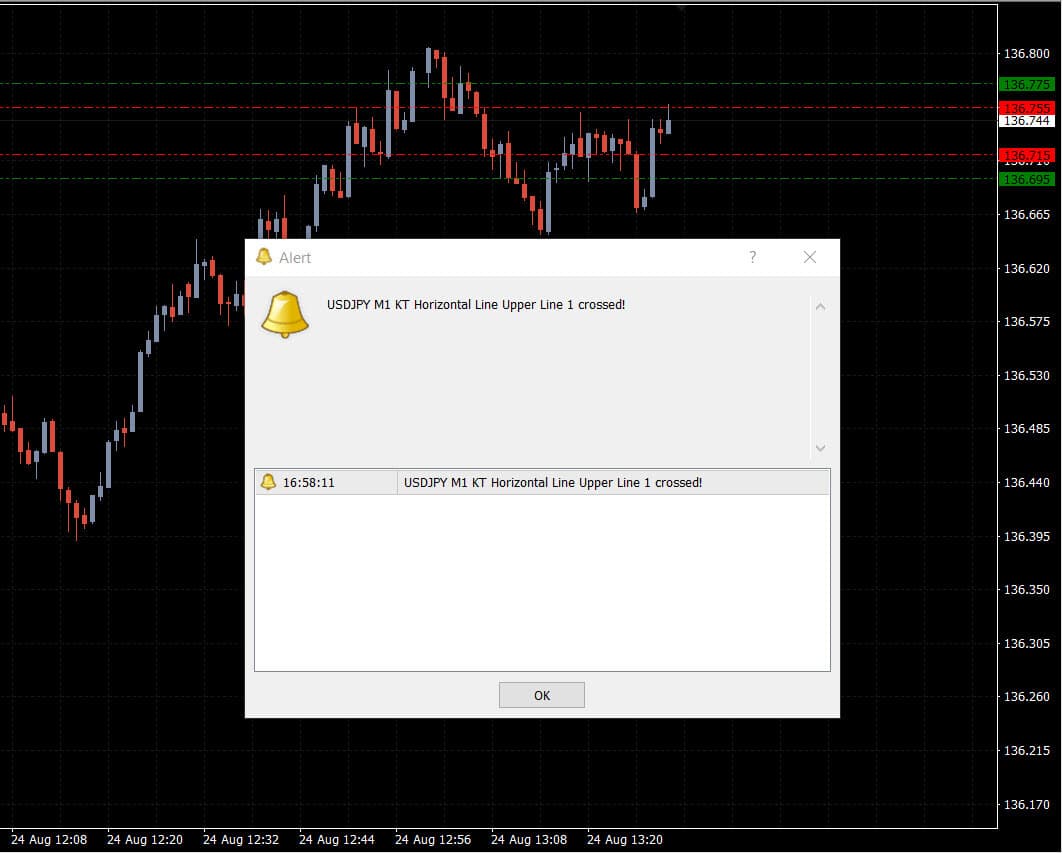
Task: Click the 136.695 green price label
Action: click(x=1027, y=179)
